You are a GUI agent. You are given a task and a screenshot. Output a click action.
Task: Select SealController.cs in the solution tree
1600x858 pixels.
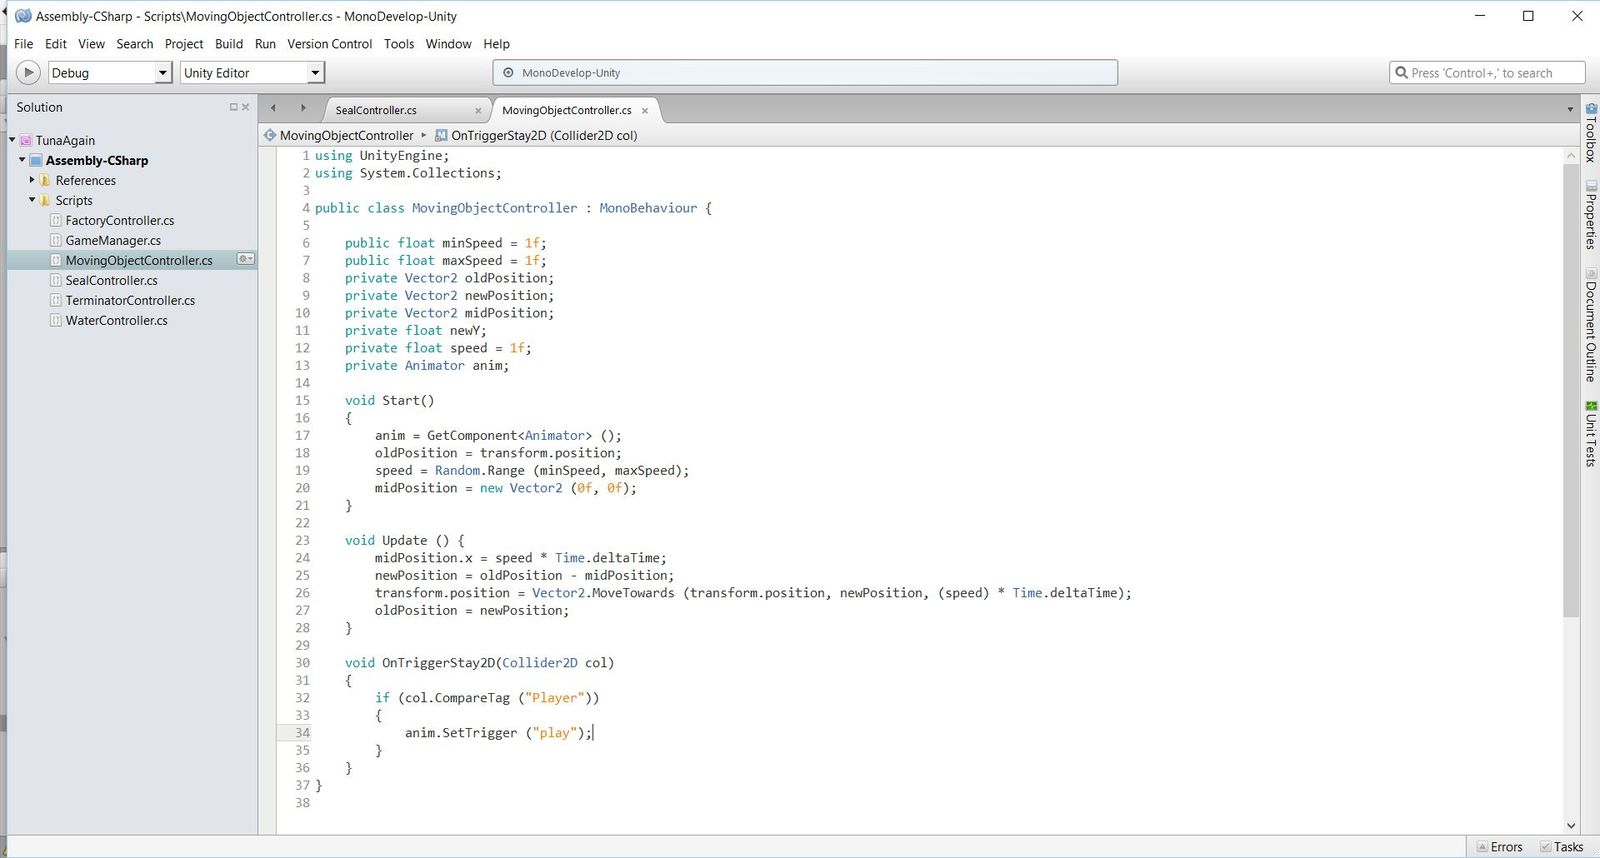111,281
